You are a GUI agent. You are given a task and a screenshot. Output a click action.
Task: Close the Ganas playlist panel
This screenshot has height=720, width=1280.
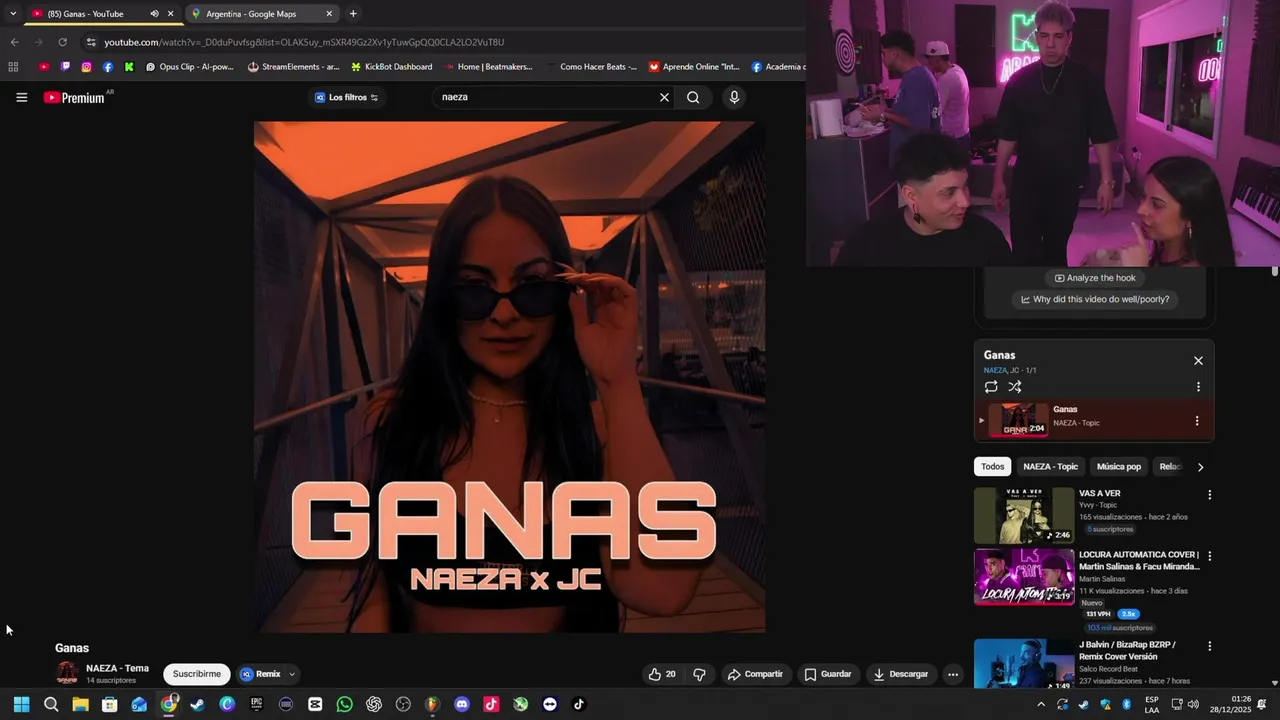pos(1198,361)
